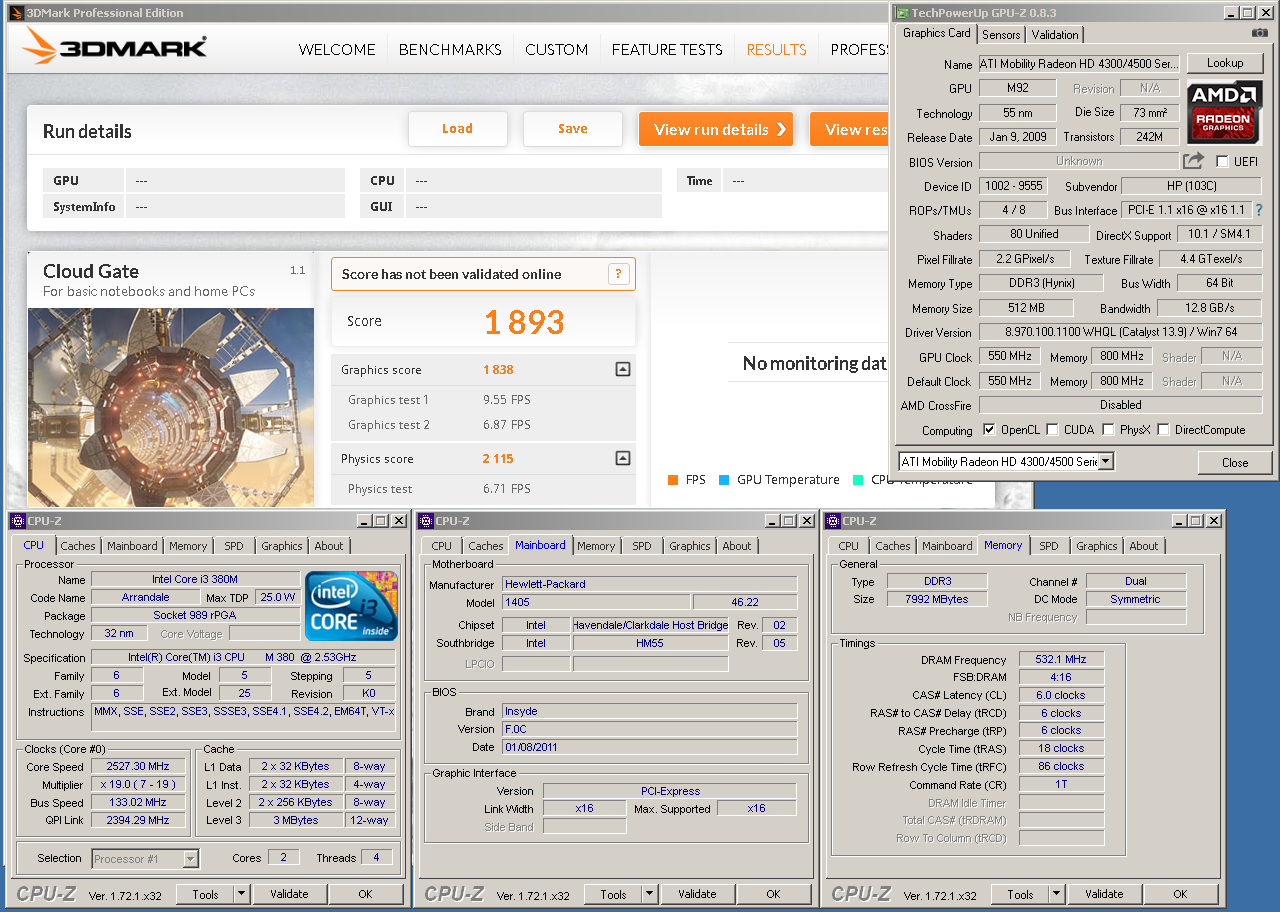Click the BIOS save/share arrow icon in GPU-Z
The image size is (1280, 912).
1194,160
